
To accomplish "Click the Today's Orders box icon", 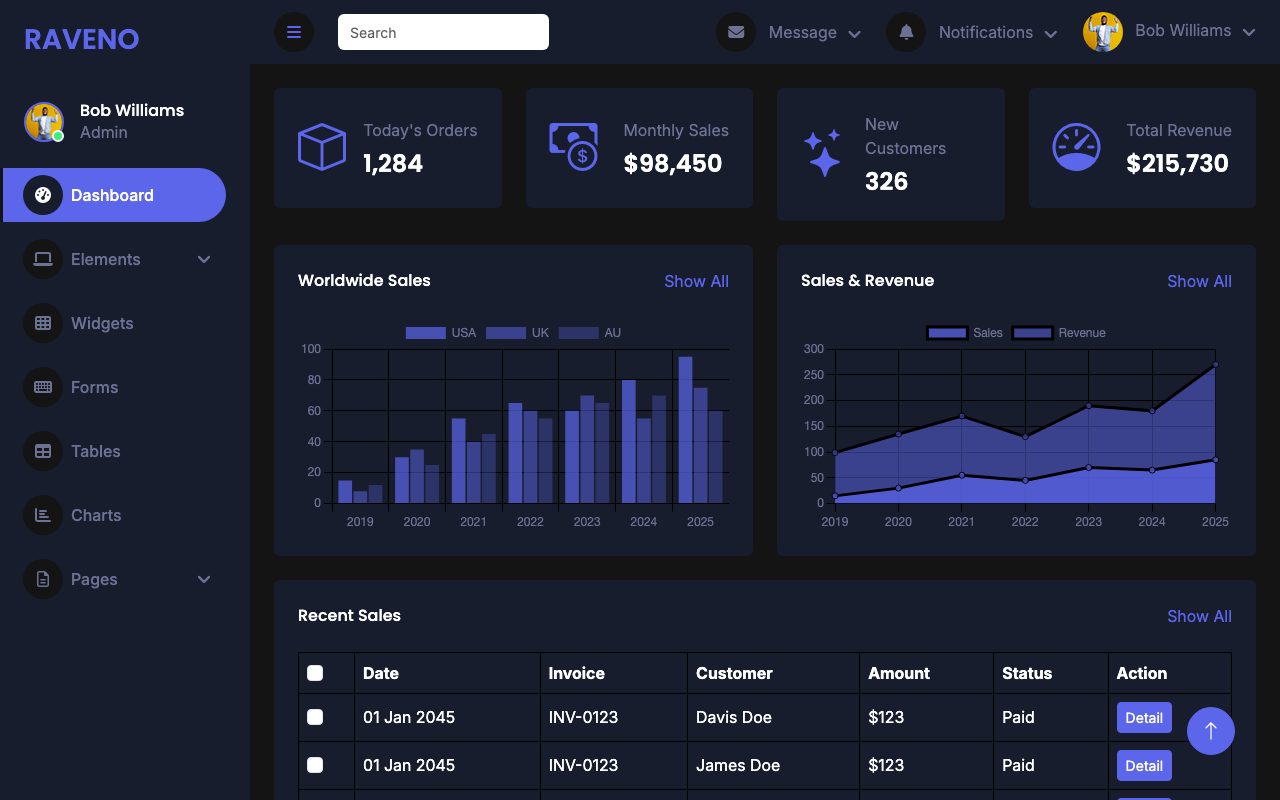I will coord(322,147).
